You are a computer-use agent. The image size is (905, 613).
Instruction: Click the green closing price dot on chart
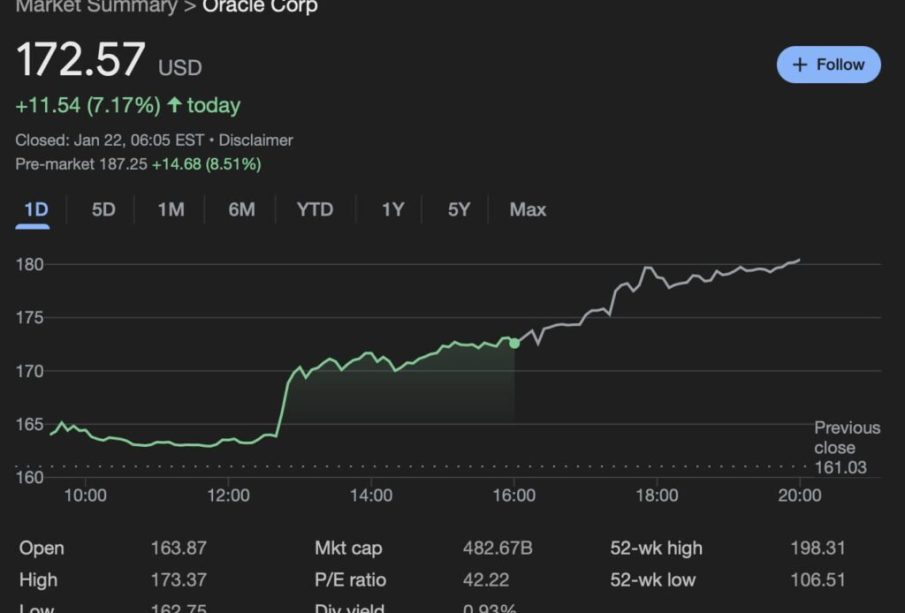514,343
